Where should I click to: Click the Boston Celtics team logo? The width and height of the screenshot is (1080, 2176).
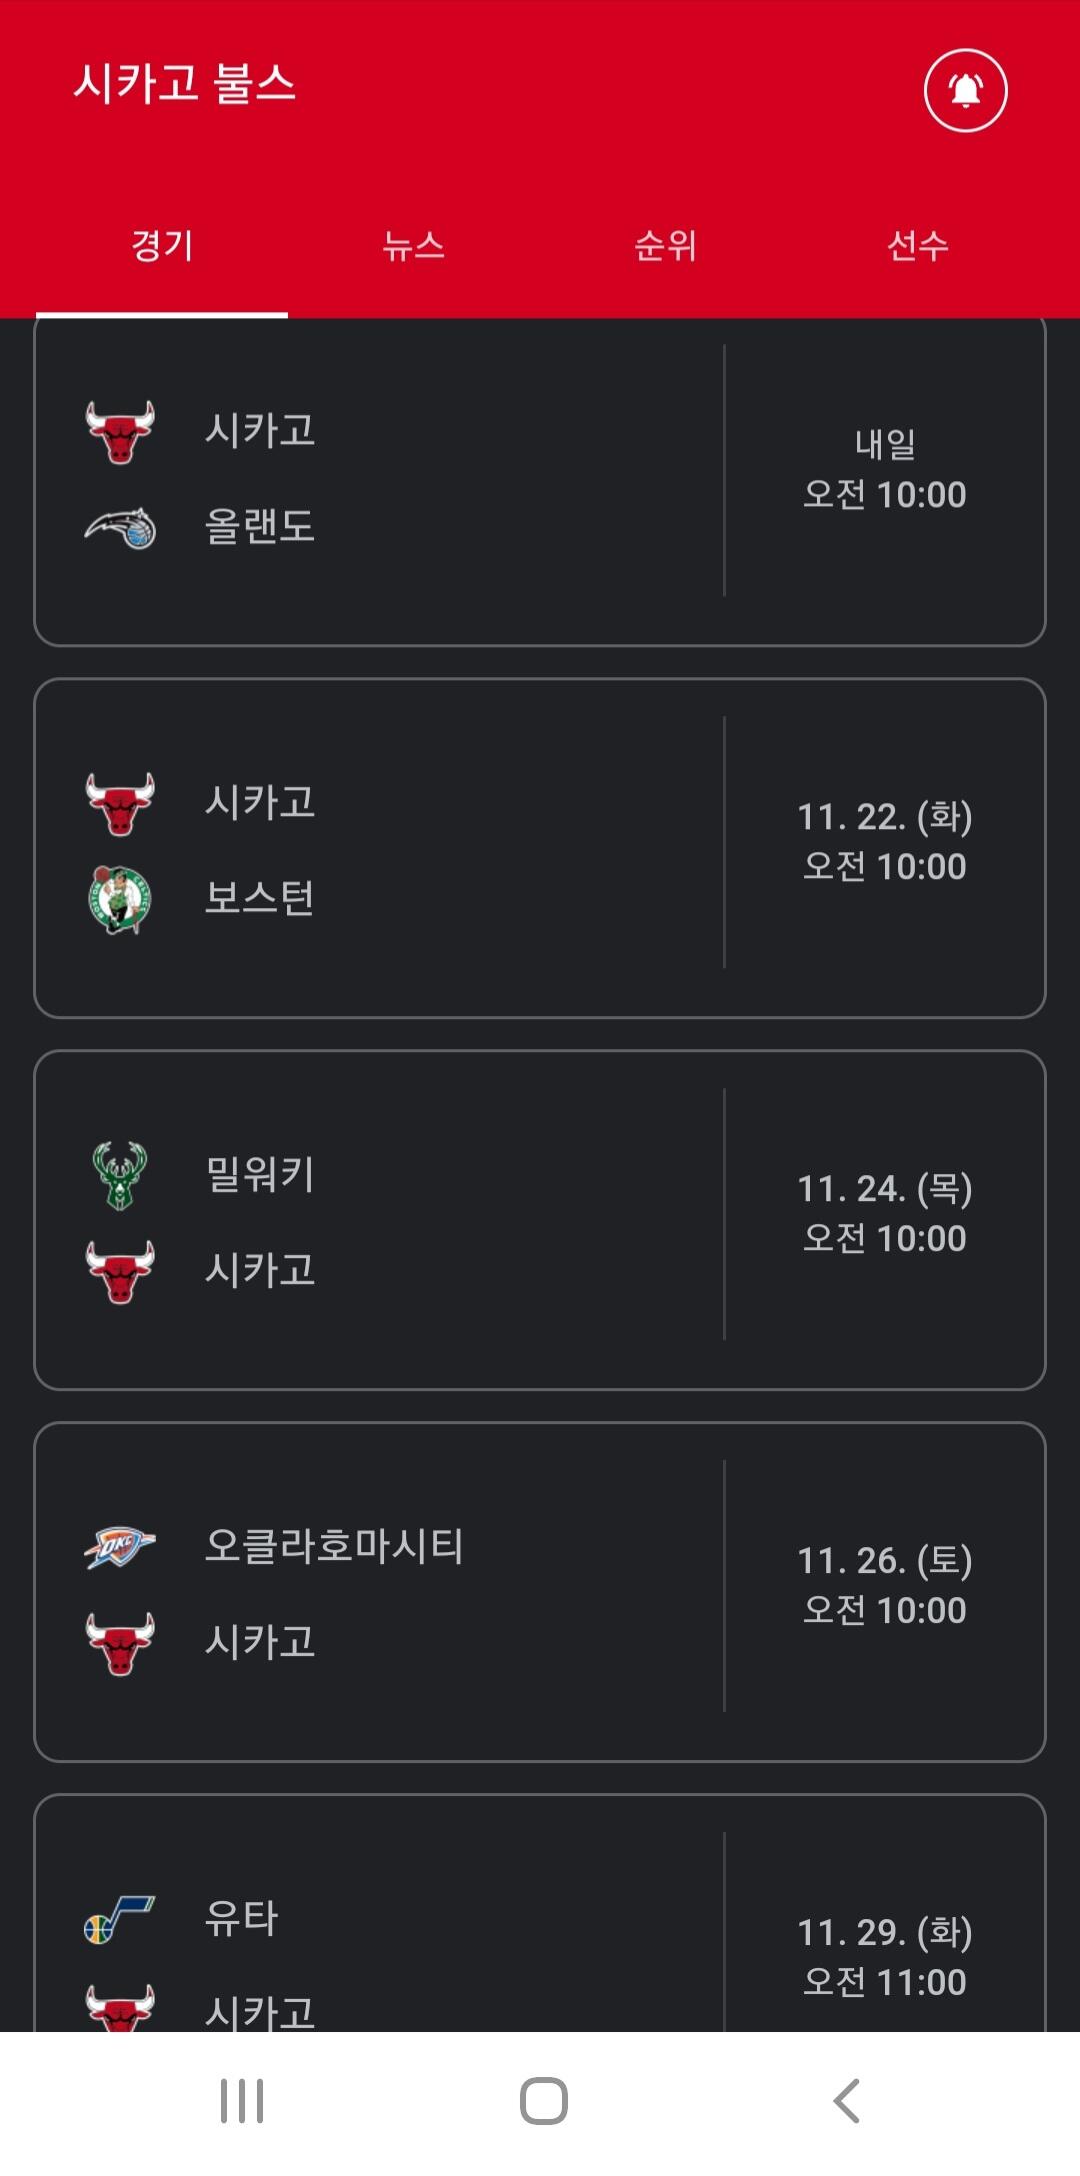pos(120,899)
